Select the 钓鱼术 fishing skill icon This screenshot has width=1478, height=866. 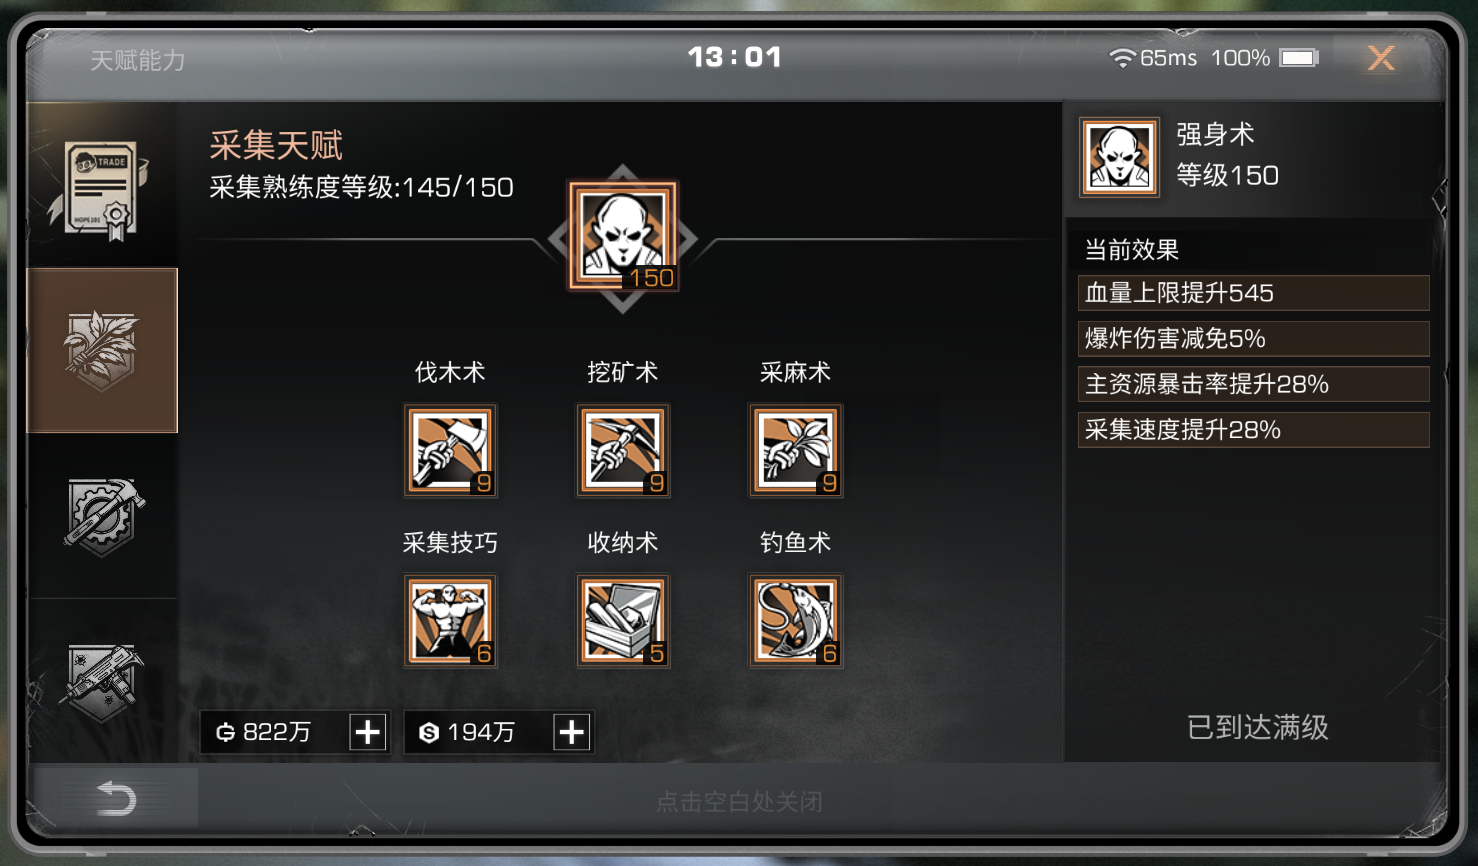point(796,620)
